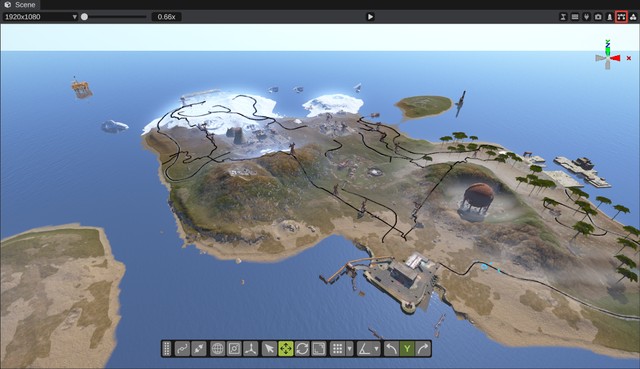
Task: Select the highlighted move tool
Action: tap(286, 349)
